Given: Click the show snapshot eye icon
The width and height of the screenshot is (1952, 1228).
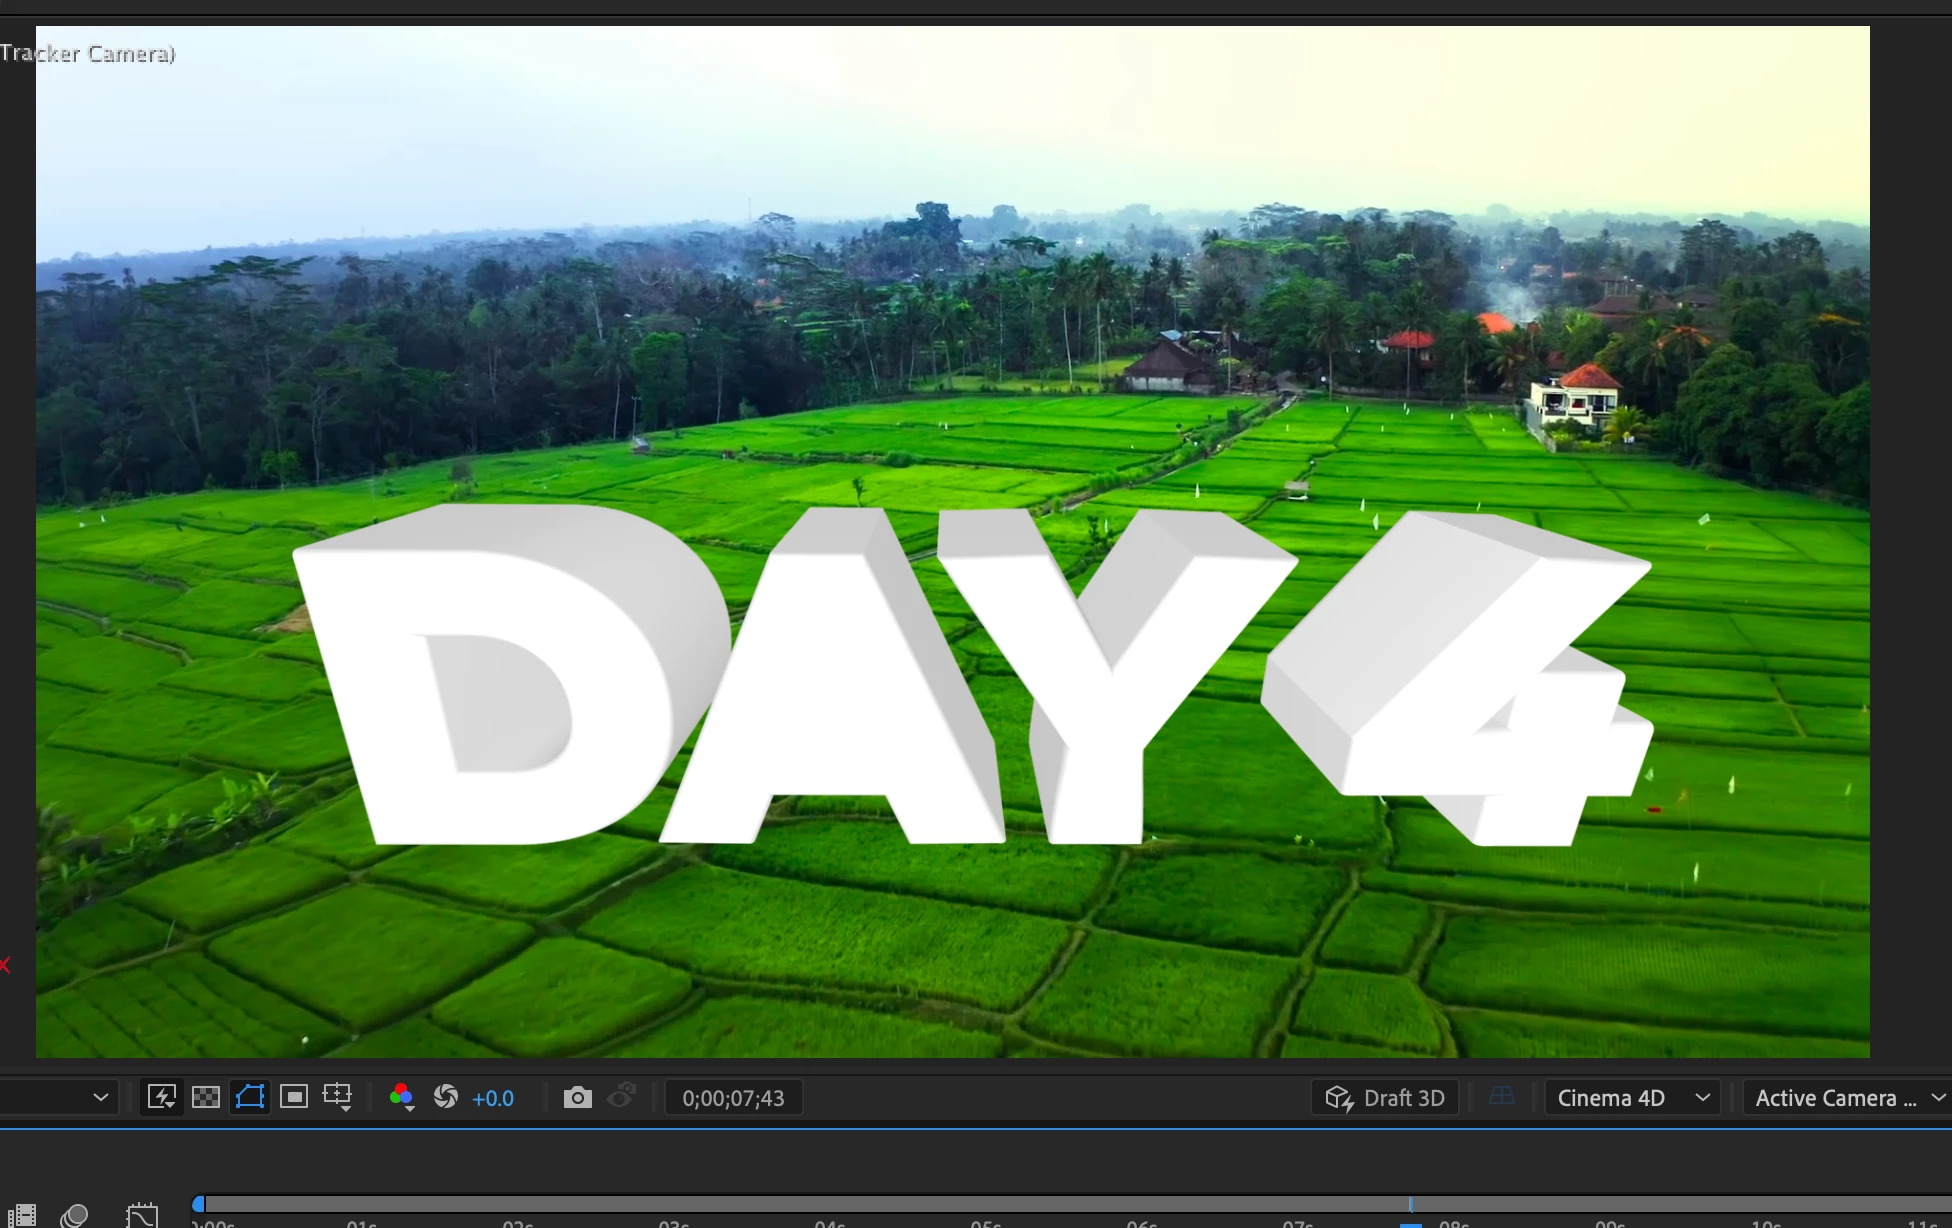Looking at the screenshot, I should pos(622,1096).
